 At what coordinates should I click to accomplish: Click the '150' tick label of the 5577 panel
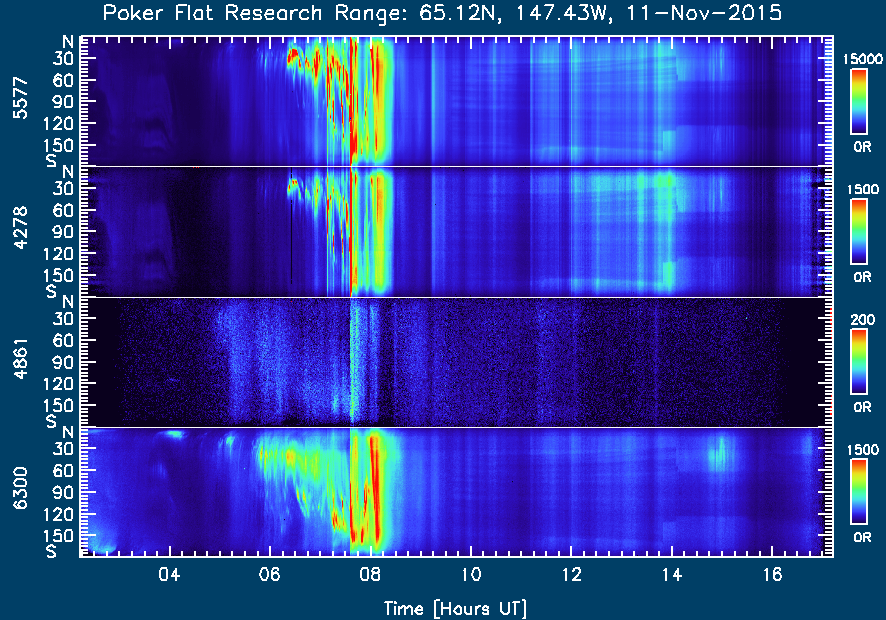coord(59,145)
